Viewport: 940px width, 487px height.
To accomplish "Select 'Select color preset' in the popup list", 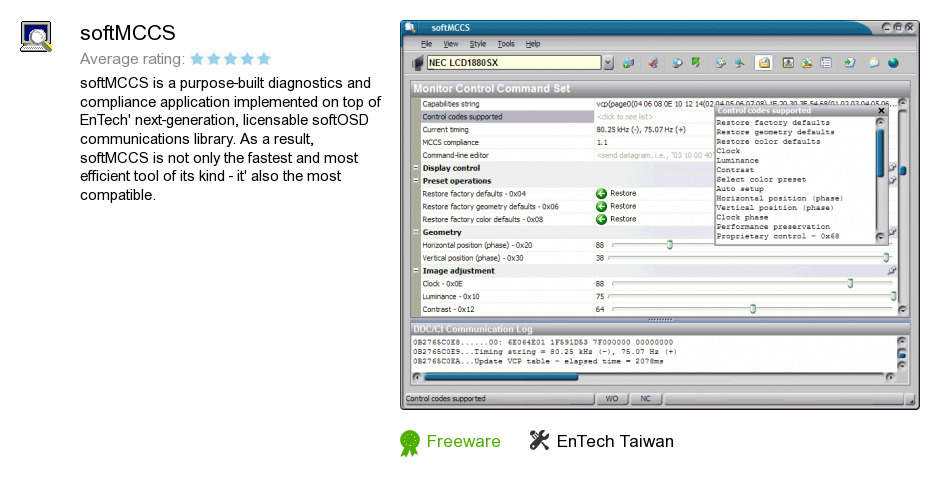I will 761,179.
